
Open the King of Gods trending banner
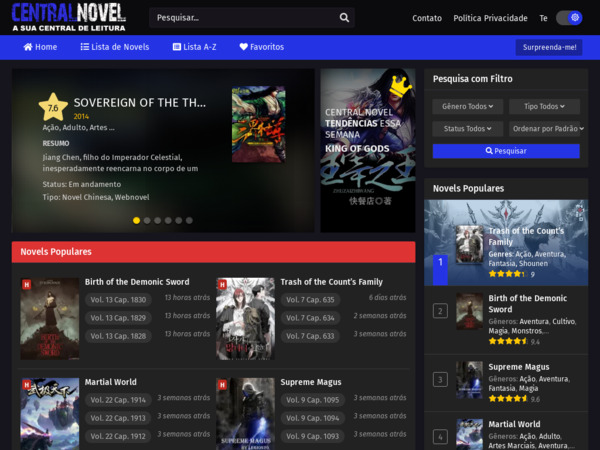pos(368,150)
